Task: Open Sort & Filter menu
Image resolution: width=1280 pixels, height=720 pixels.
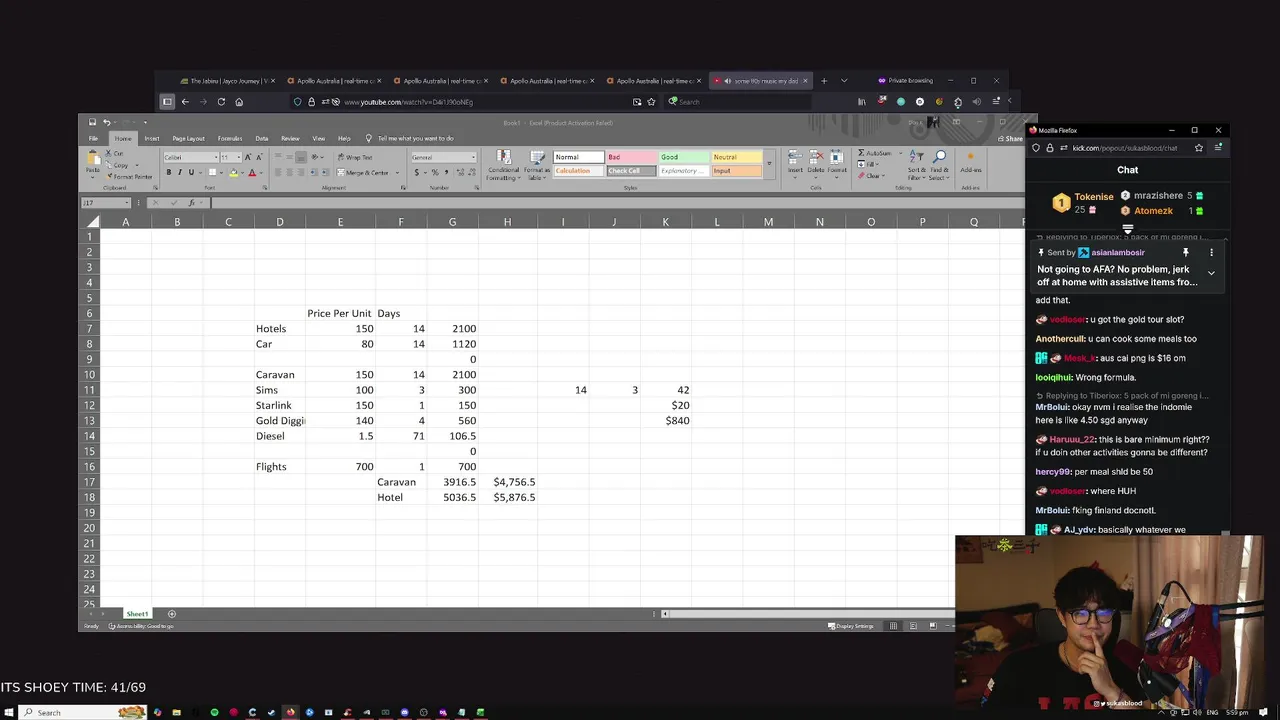Action: [916, 165]
